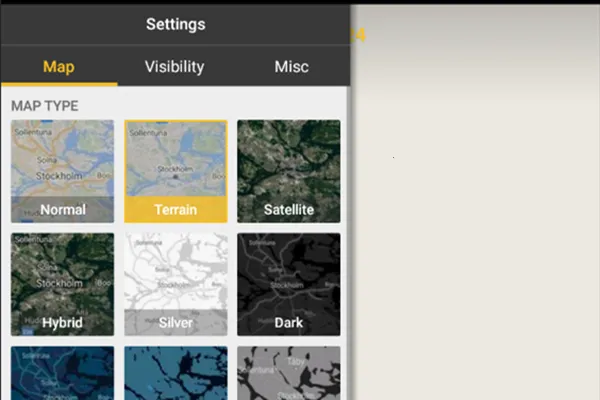Choose the Dark map theme
Screen dimensions: 600x400
(288, 284)
